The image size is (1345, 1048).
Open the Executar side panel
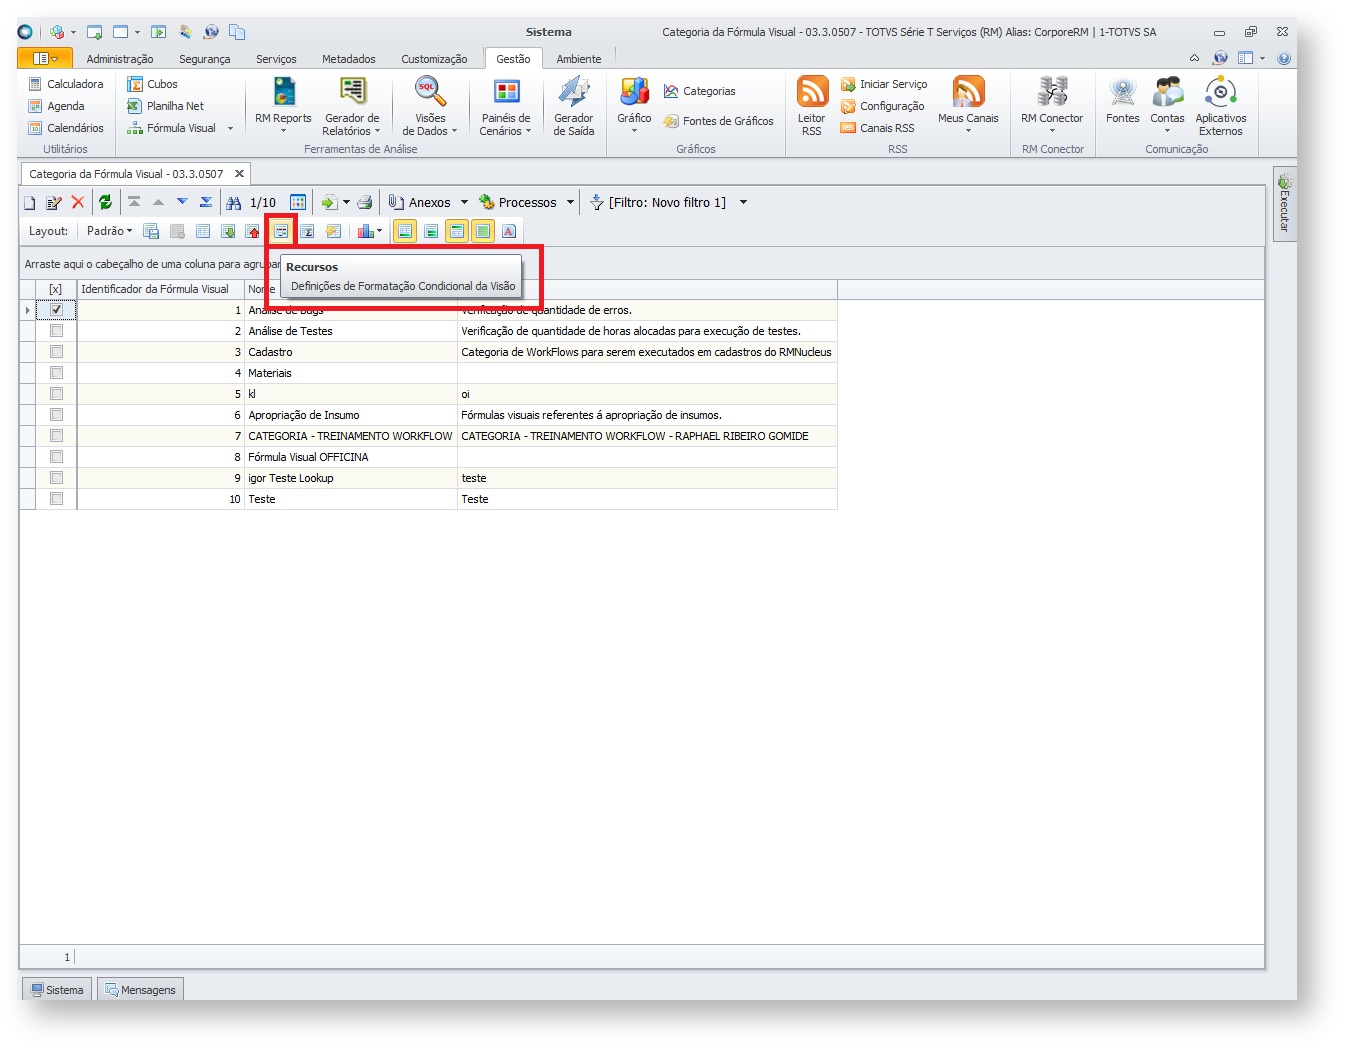pos(1285,205)
